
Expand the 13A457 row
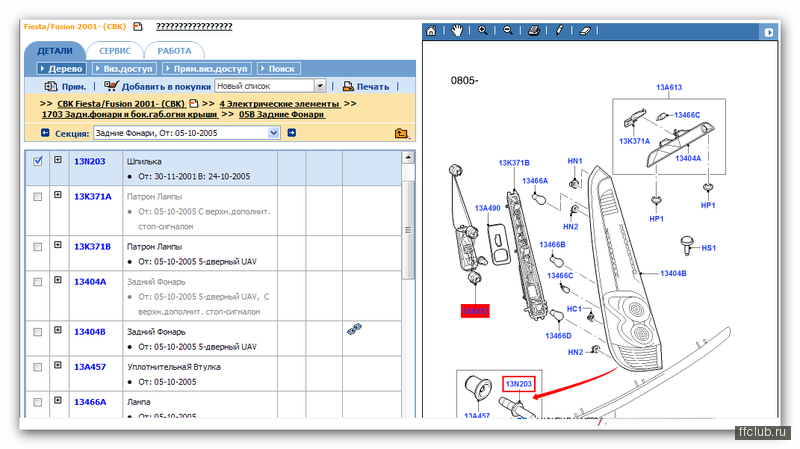pos(58,365)
